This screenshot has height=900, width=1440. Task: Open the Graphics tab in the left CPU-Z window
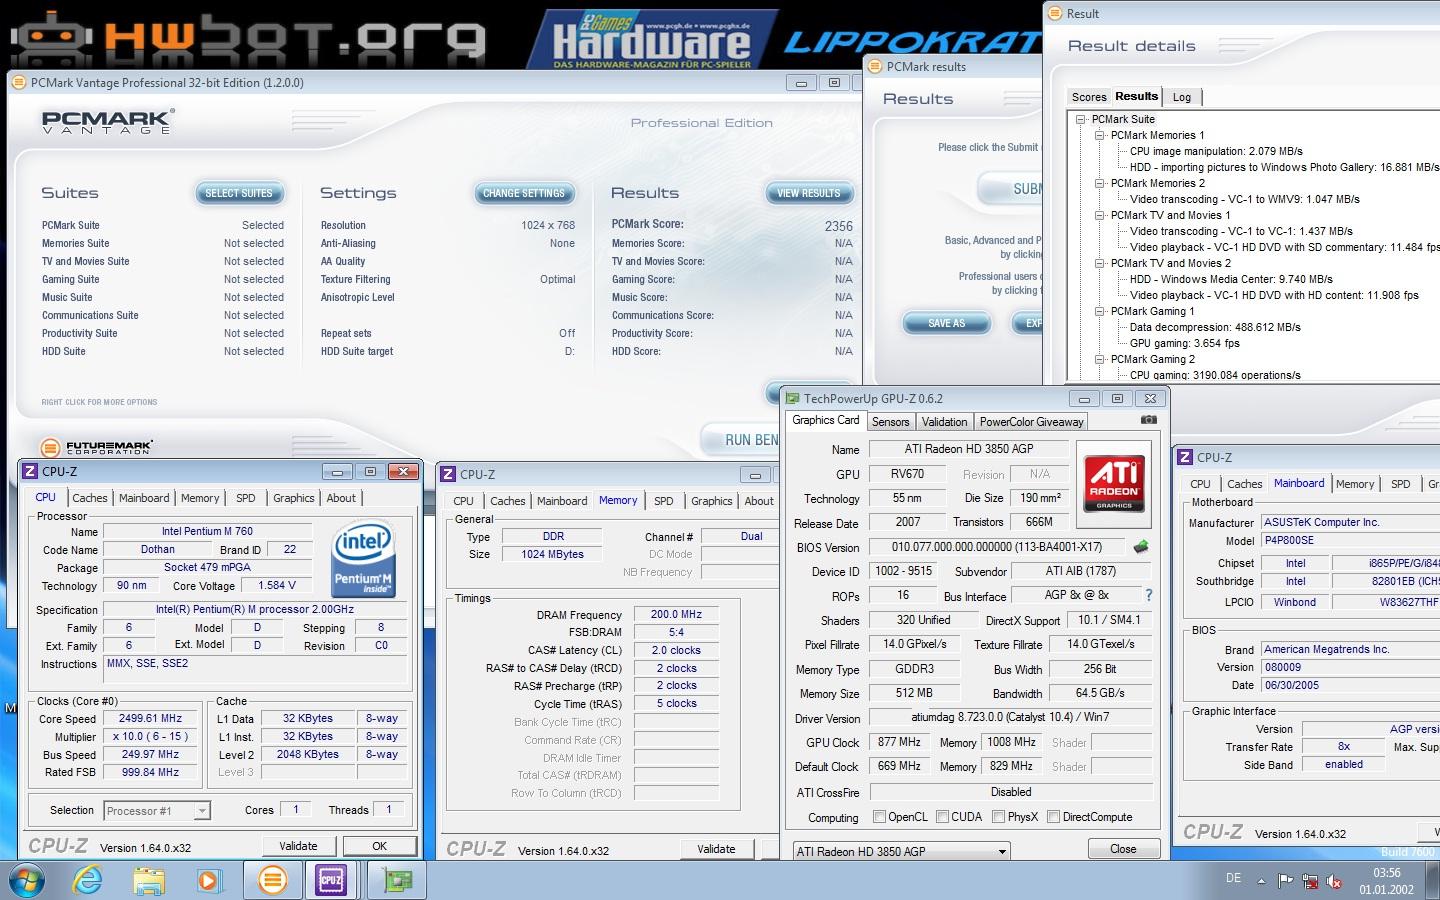[293, 498]
